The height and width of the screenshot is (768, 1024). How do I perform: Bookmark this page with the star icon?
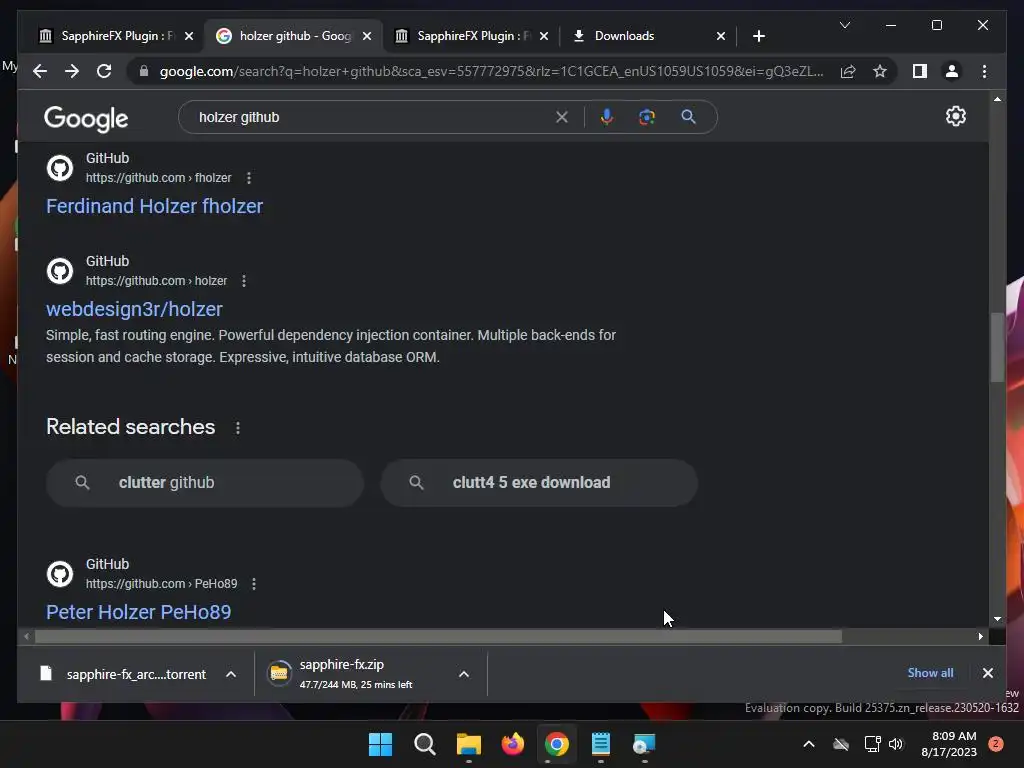click(880, 71)
